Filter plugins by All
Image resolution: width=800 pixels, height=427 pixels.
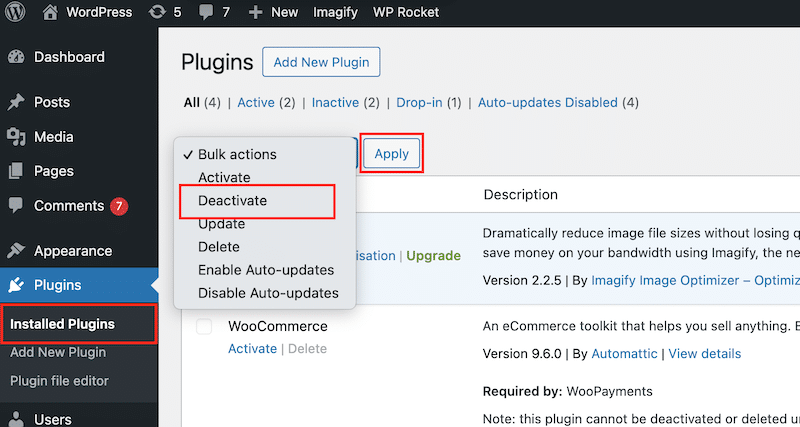pos(191,103)
